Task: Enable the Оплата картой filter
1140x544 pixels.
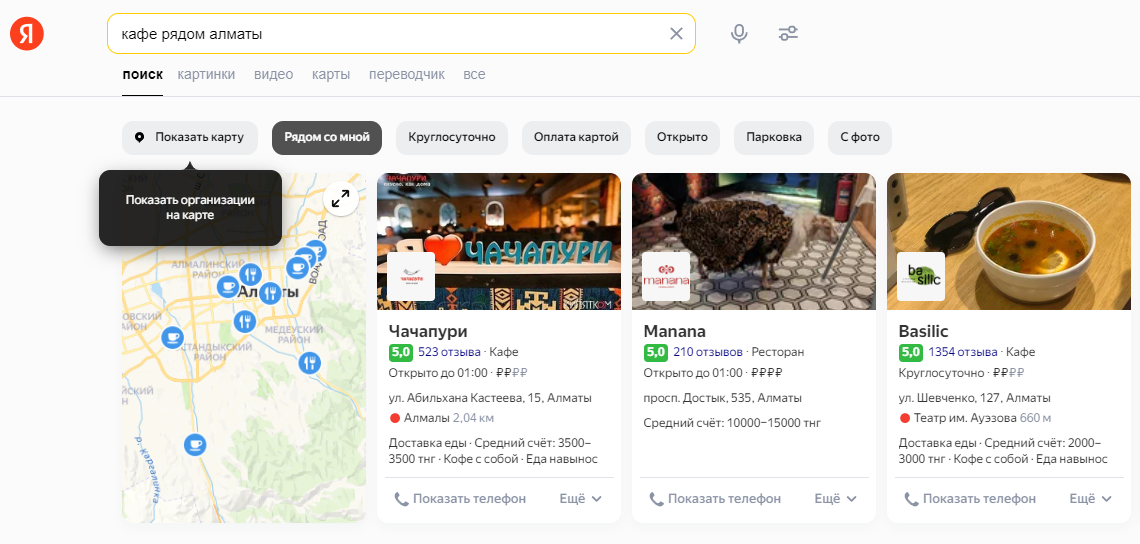Action: tap(576, 137)
